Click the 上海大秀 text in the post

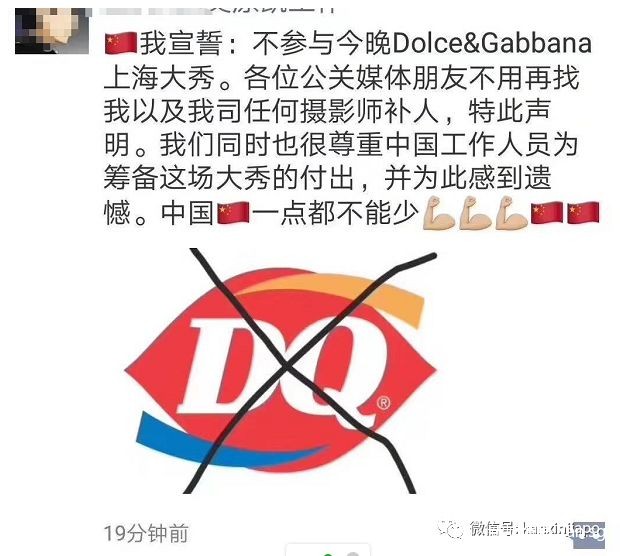pos(159,78)
